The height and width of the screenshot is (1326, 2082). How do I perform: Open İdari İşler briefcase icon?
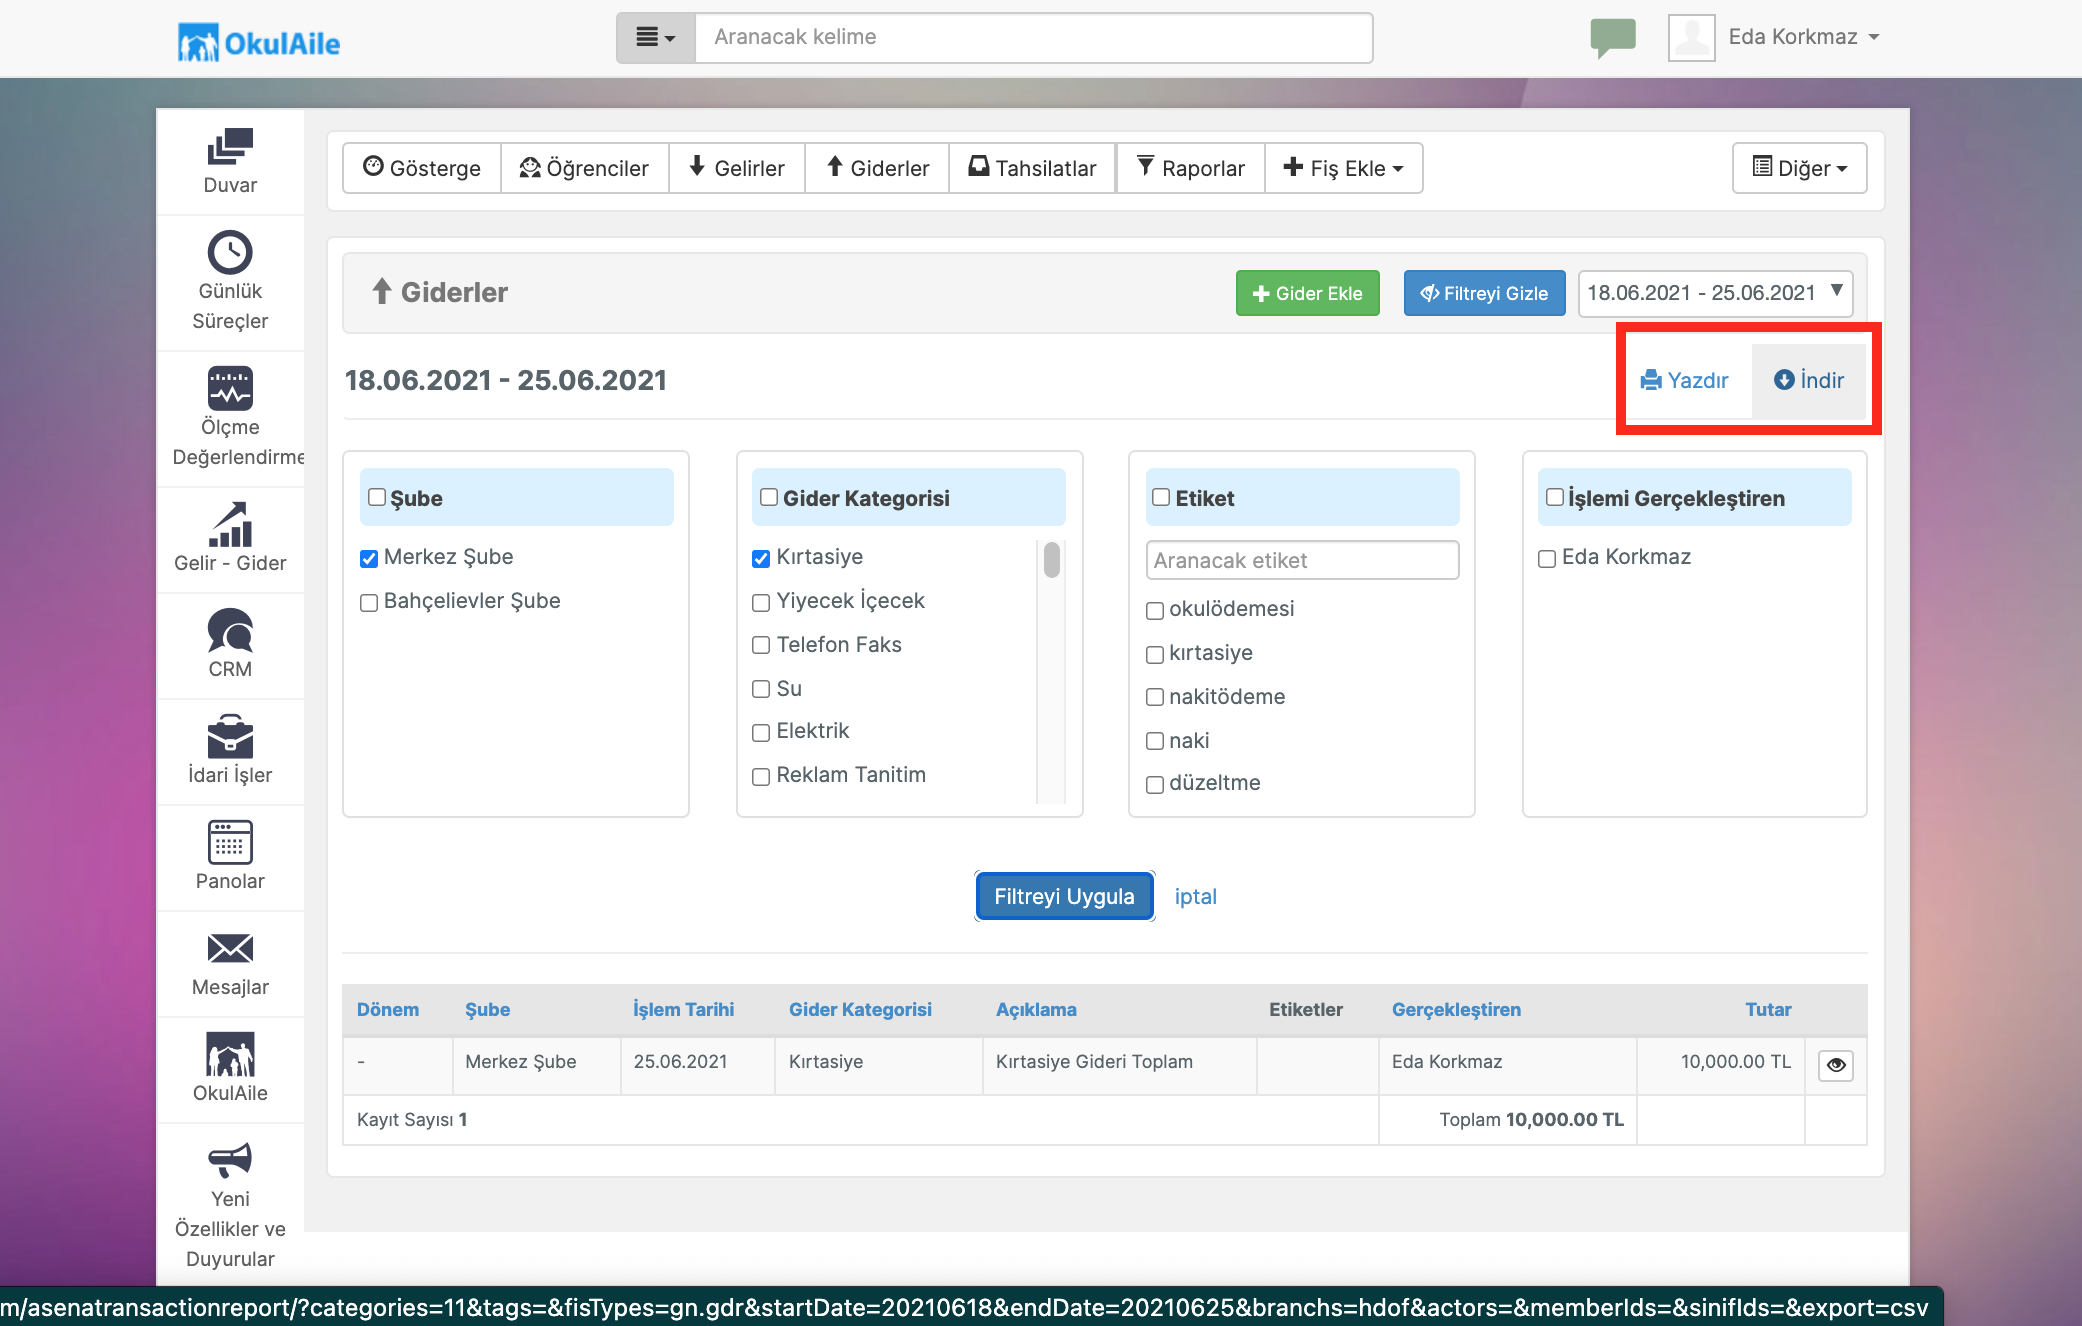click(x=230, y=736)
